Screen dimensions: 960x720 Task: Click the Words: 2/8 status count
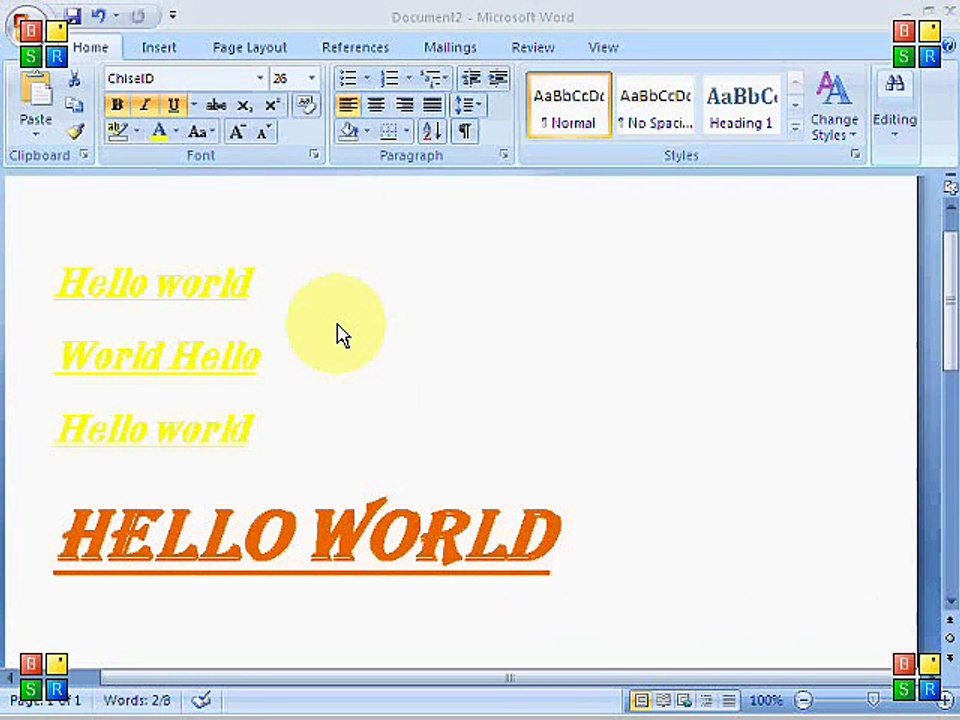pyautogui.click(x=137, y=700)
